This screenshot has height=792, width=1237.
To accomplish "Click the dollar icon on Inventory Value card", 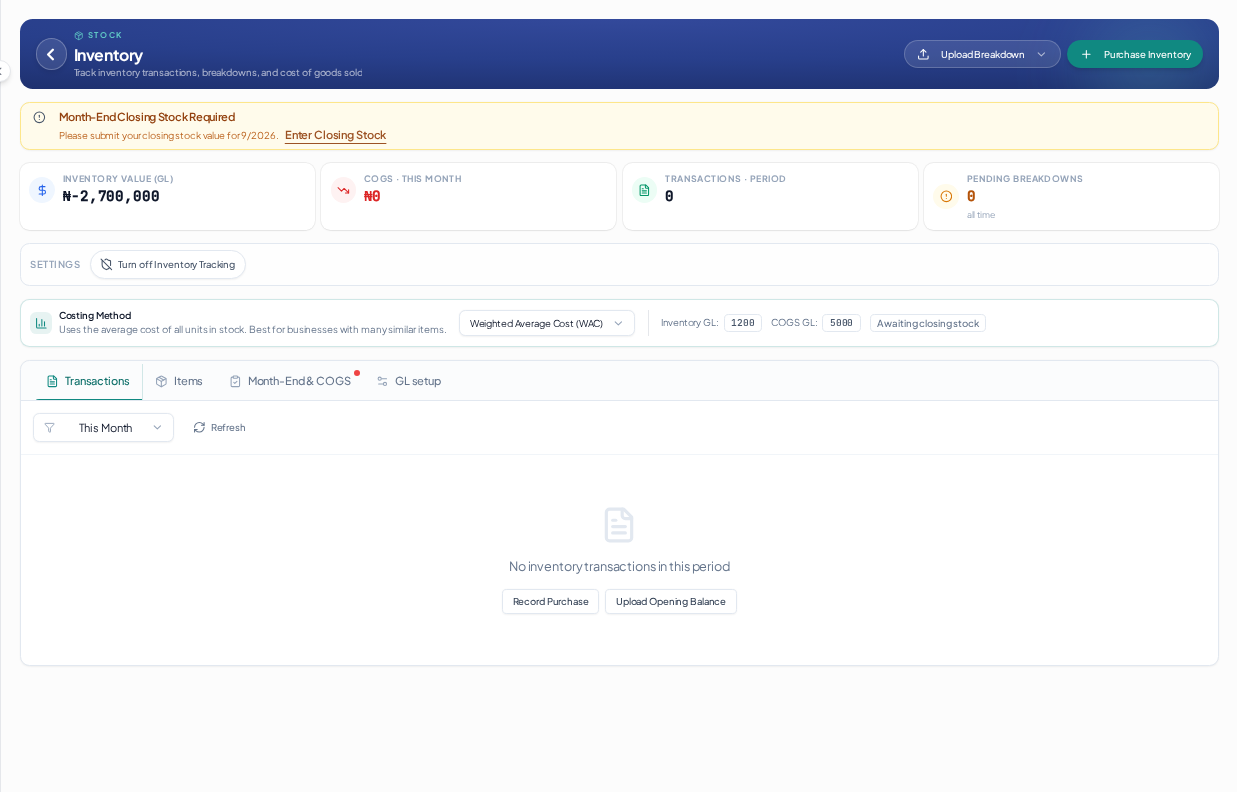I will 42,190.
